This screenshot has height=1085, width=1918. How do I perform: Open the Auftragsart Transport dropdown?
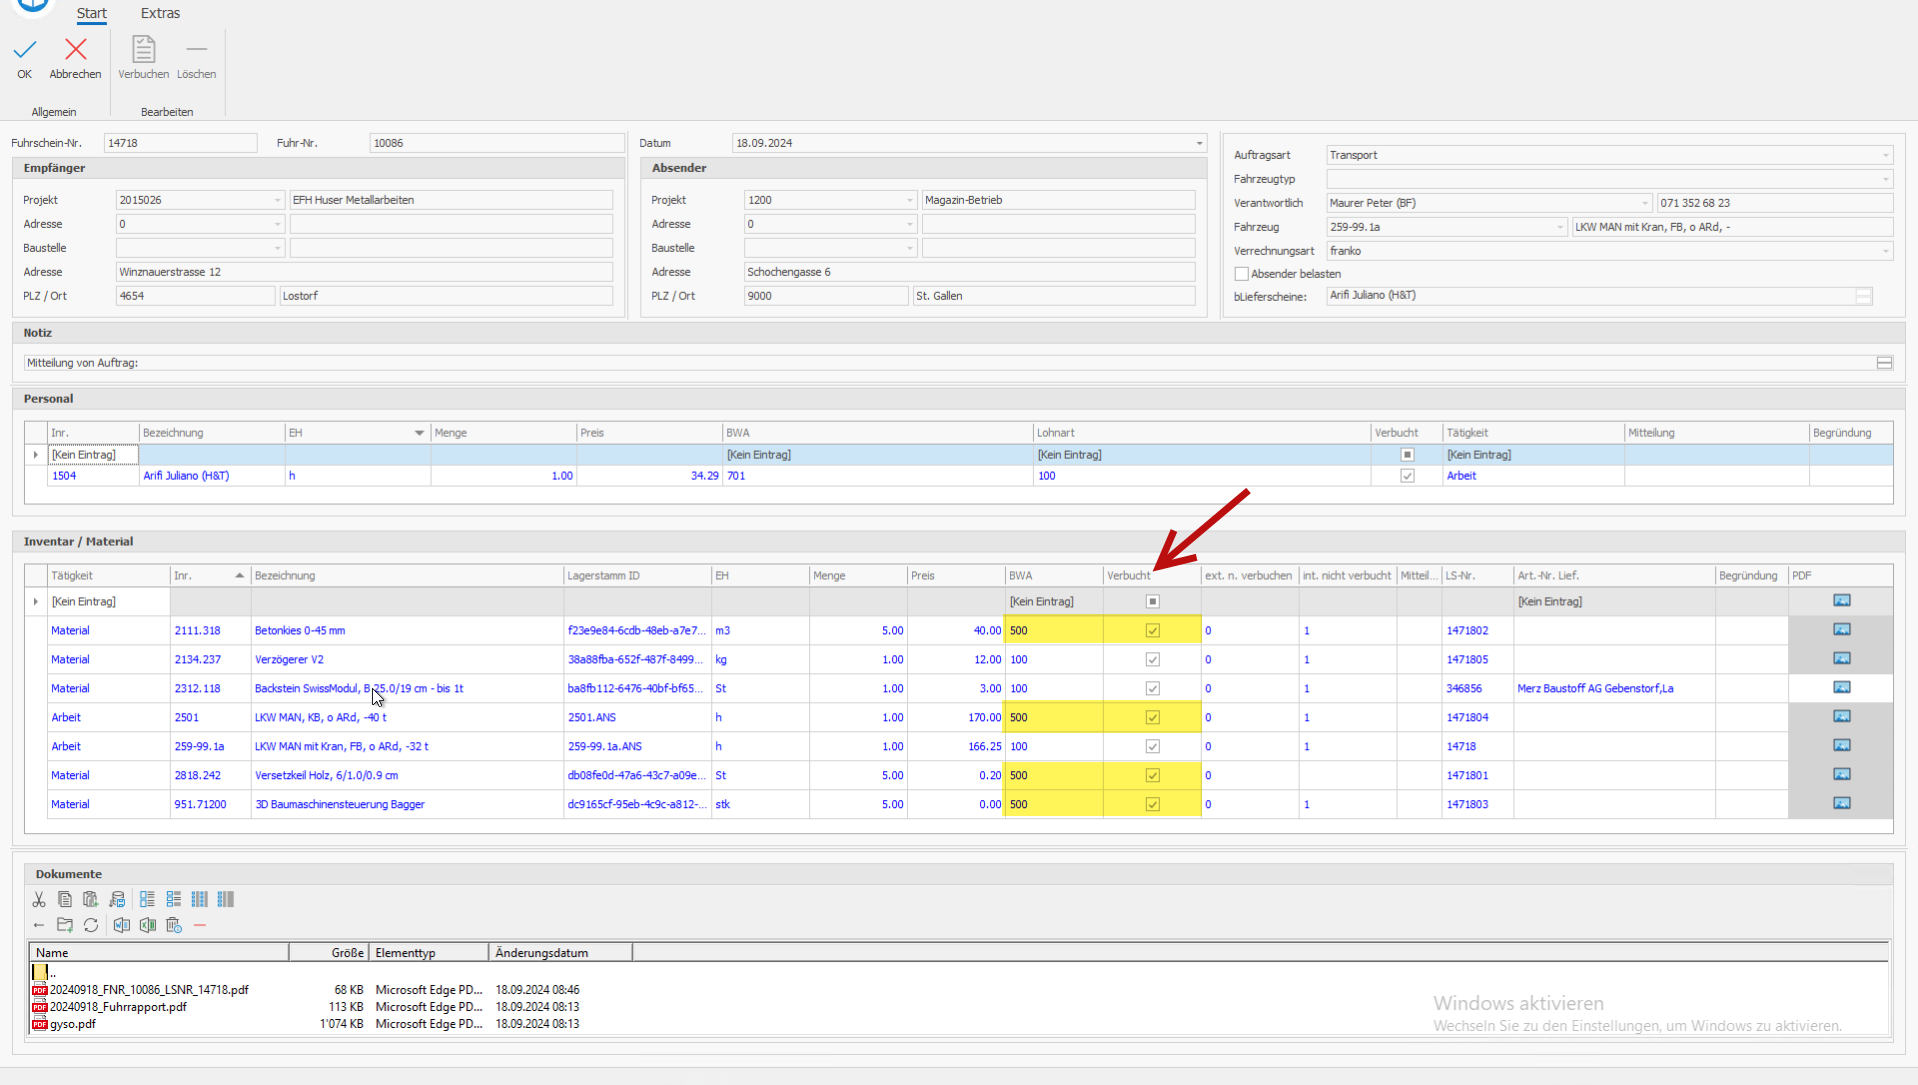1885,155
